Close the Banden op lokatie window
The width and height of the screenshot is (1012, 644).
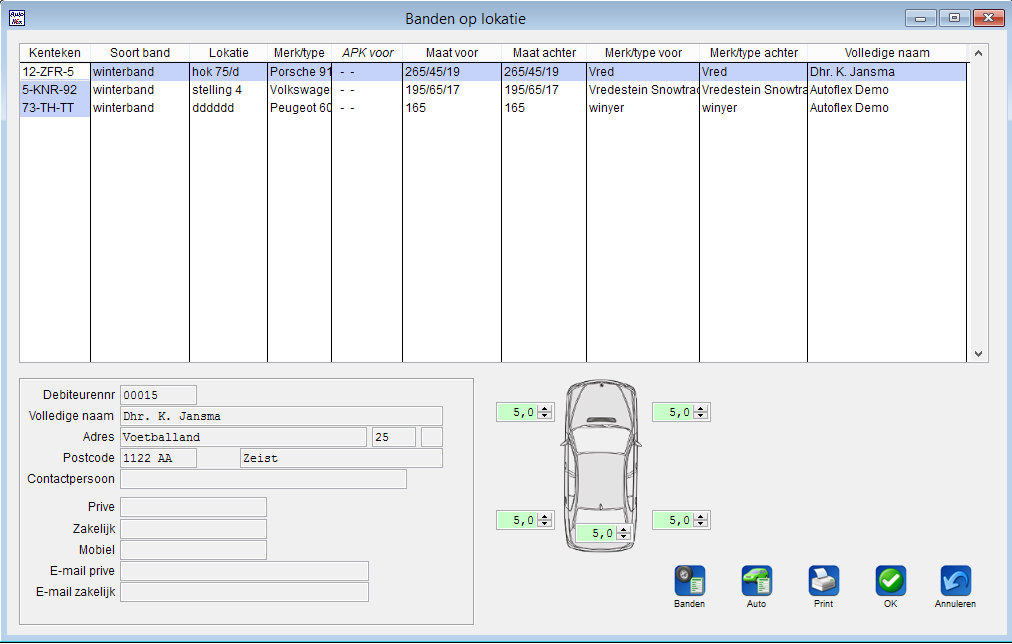[x=988, y=18]
